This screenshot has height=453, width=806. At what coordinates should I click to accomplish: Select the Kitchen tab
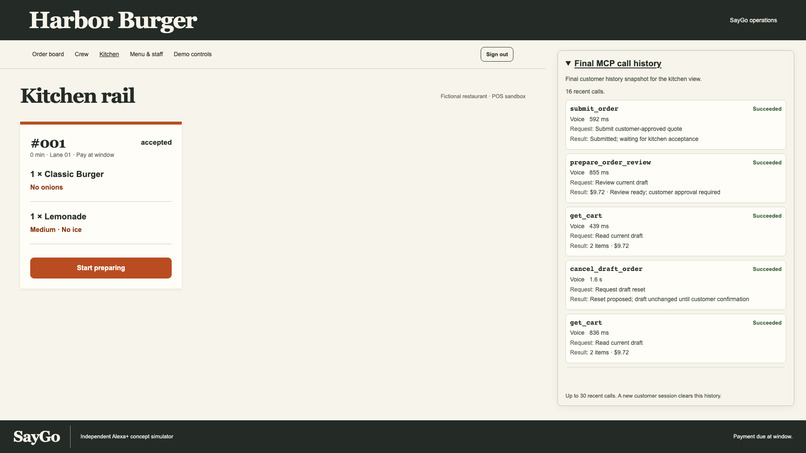[109, 54]
